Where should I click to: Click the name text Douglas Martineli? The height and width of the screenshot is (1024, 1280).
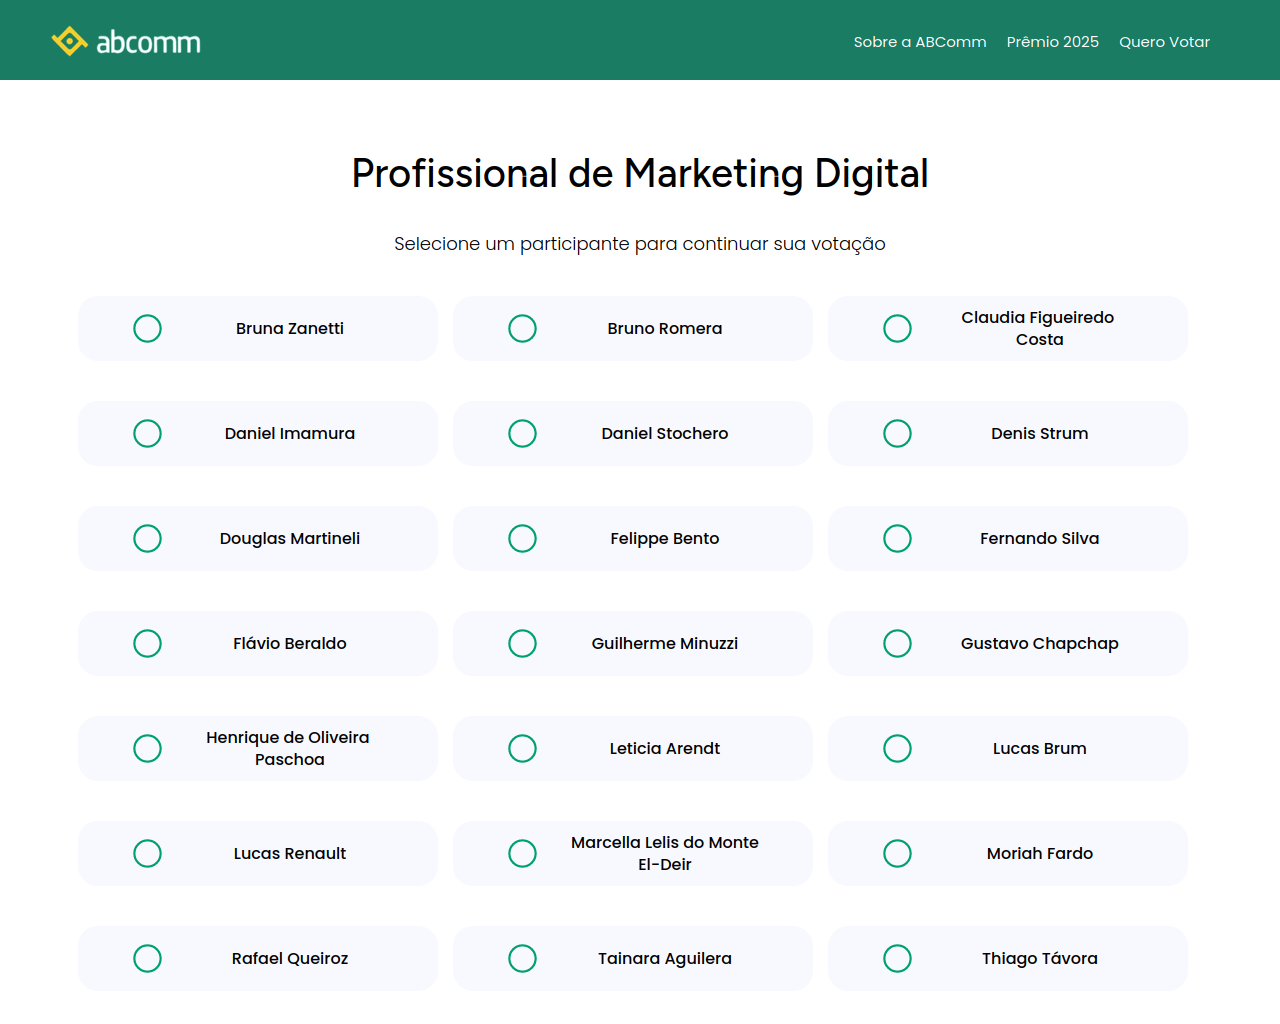(290, 538)
